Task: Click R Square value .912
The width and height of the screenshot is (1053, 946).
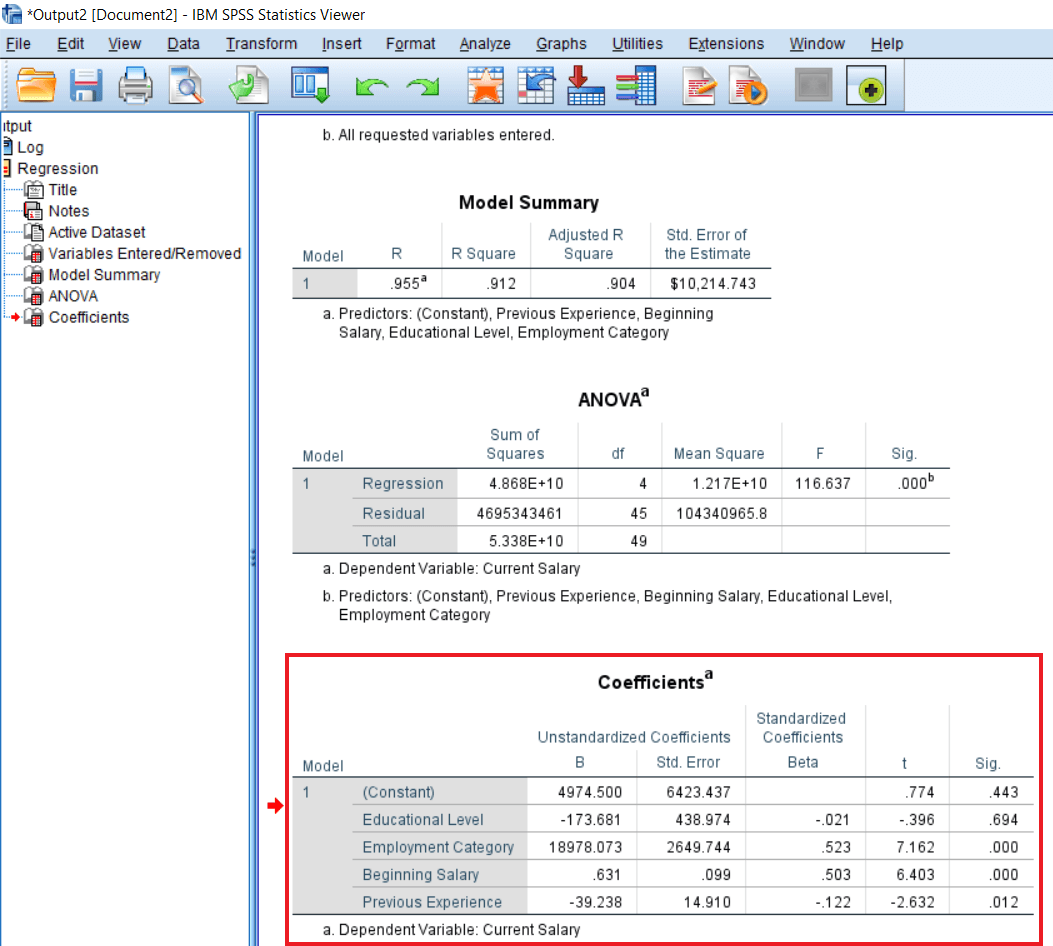Action: point(502,284)
